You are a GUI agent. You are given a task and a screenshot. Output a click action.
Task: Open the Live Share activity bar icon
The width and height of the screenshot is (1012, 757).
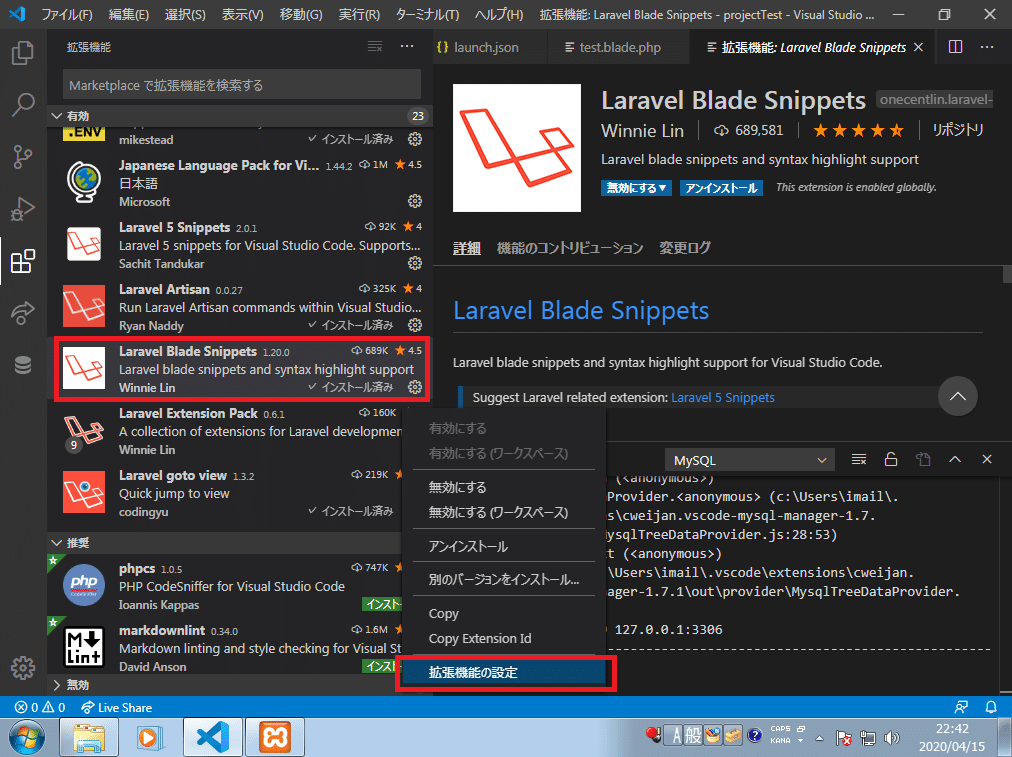23,313
